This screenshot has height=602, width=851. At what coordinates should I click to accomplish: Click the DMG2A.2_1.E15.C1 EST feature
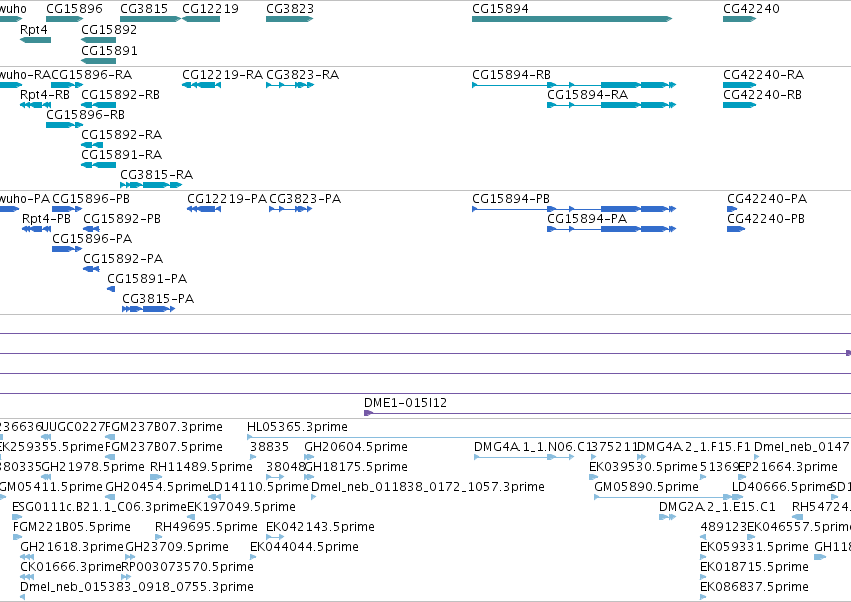[668, 517]
